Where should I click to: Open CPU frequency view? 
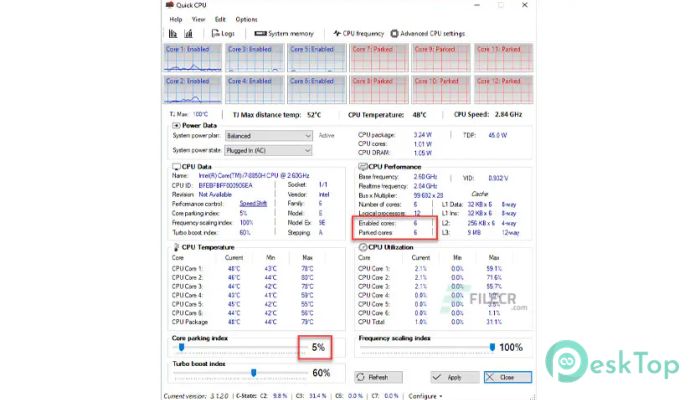click(x=358, y=33)
